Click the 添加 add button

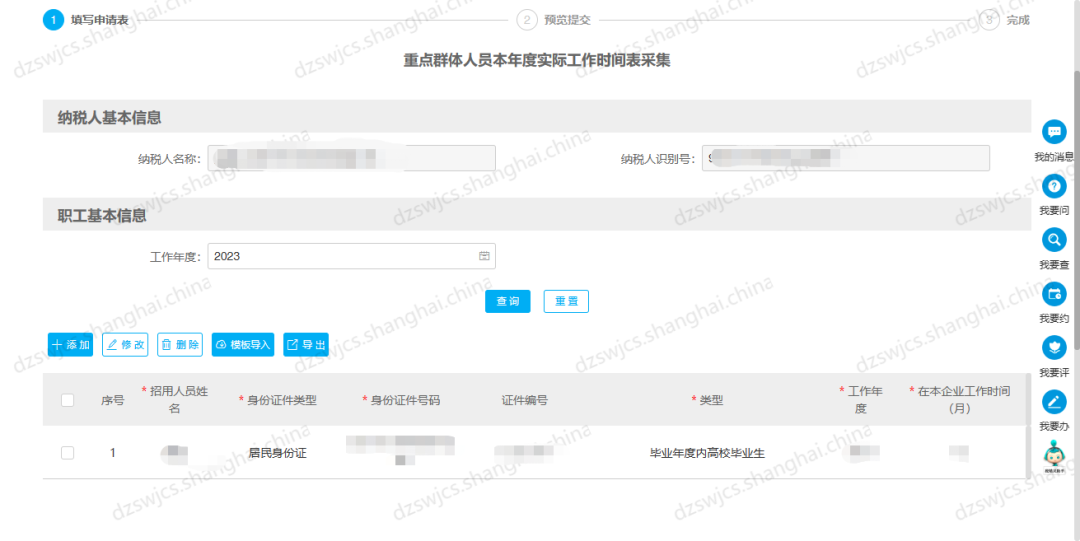70,345
